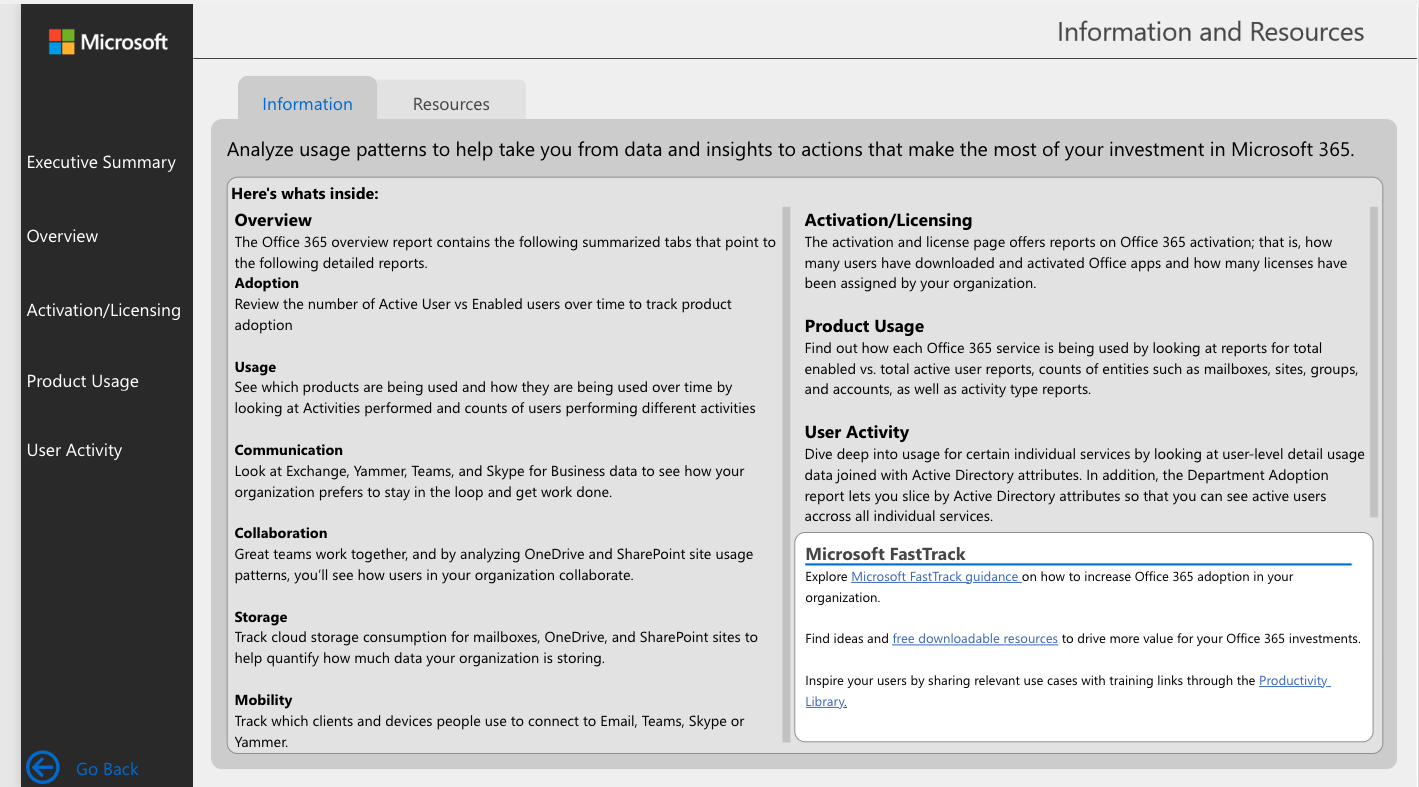Screen dimensions: 1419x787
Task: Switch to the Resources tab
Action: click(451, 104)
